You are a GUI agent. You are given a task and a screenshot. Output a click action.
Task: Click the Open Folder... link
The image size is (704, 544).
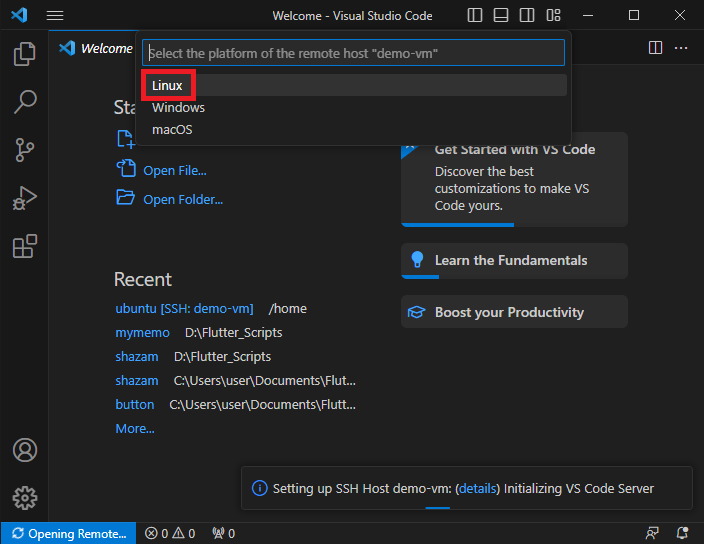[x=183, y=199]
